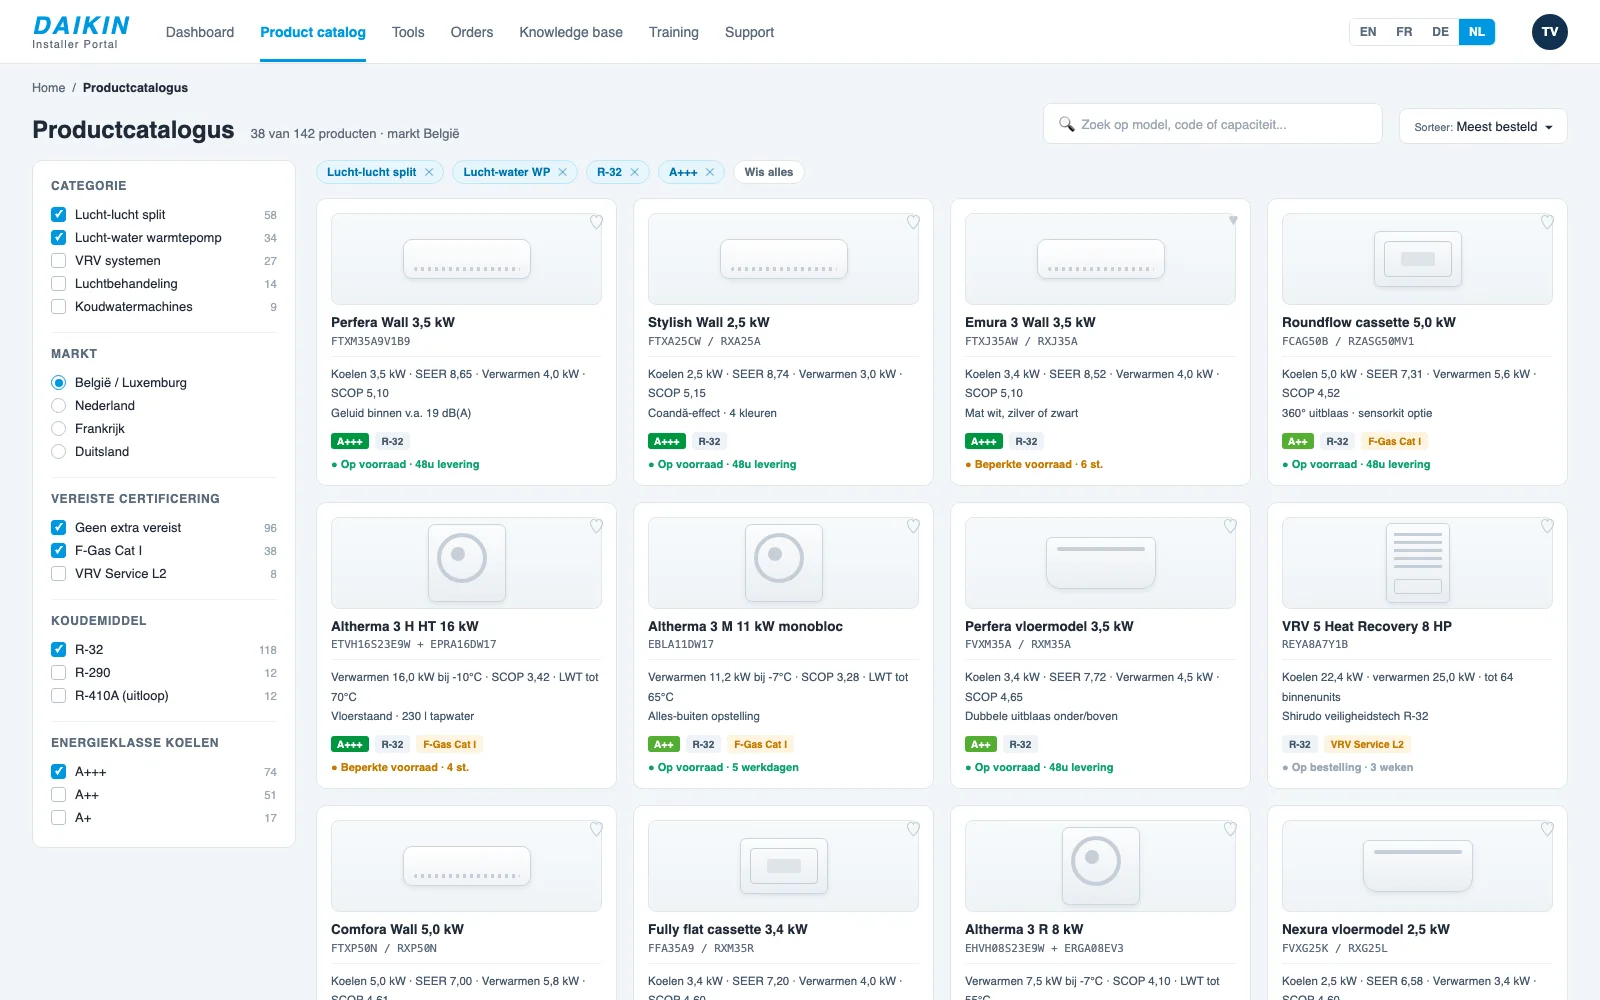Favorite the Altherma 3 H HT heart
This screenshot has height=1000, width=1600.
(x=596, y=526)
